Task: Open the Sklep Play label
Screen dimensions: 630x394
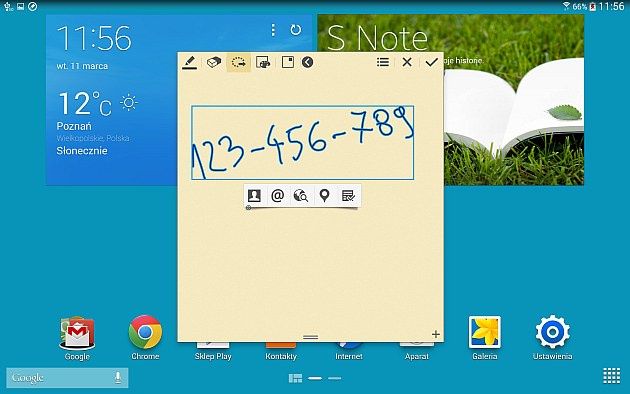Action: tap(213, 356)
